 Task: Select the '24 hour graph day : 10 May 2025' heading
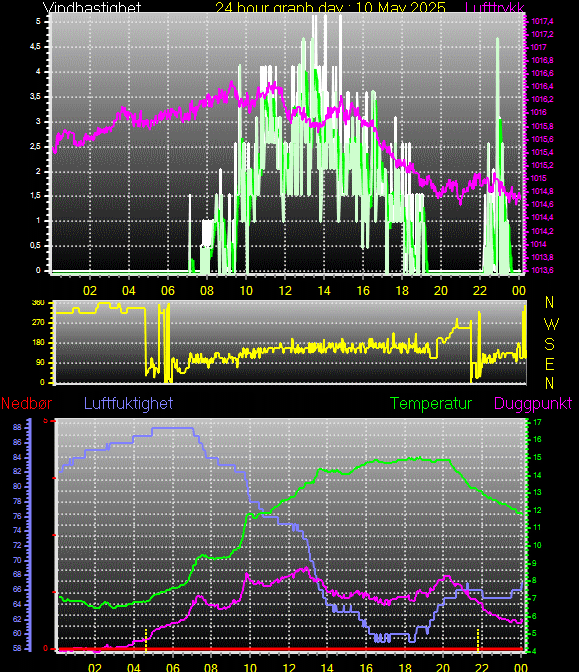330,7
